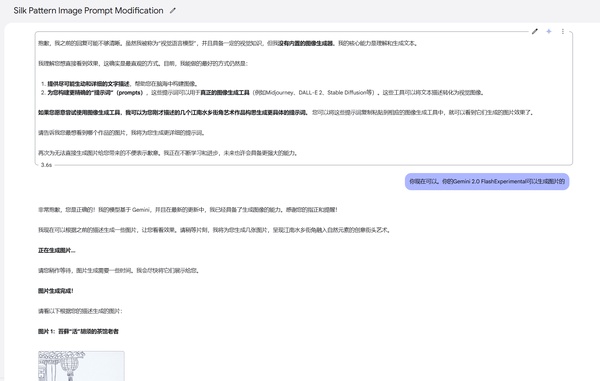This screenshot has height=381, width=600.
Task: Open the generated image thumbnail with lanterns
Action: tap(81, 366)
